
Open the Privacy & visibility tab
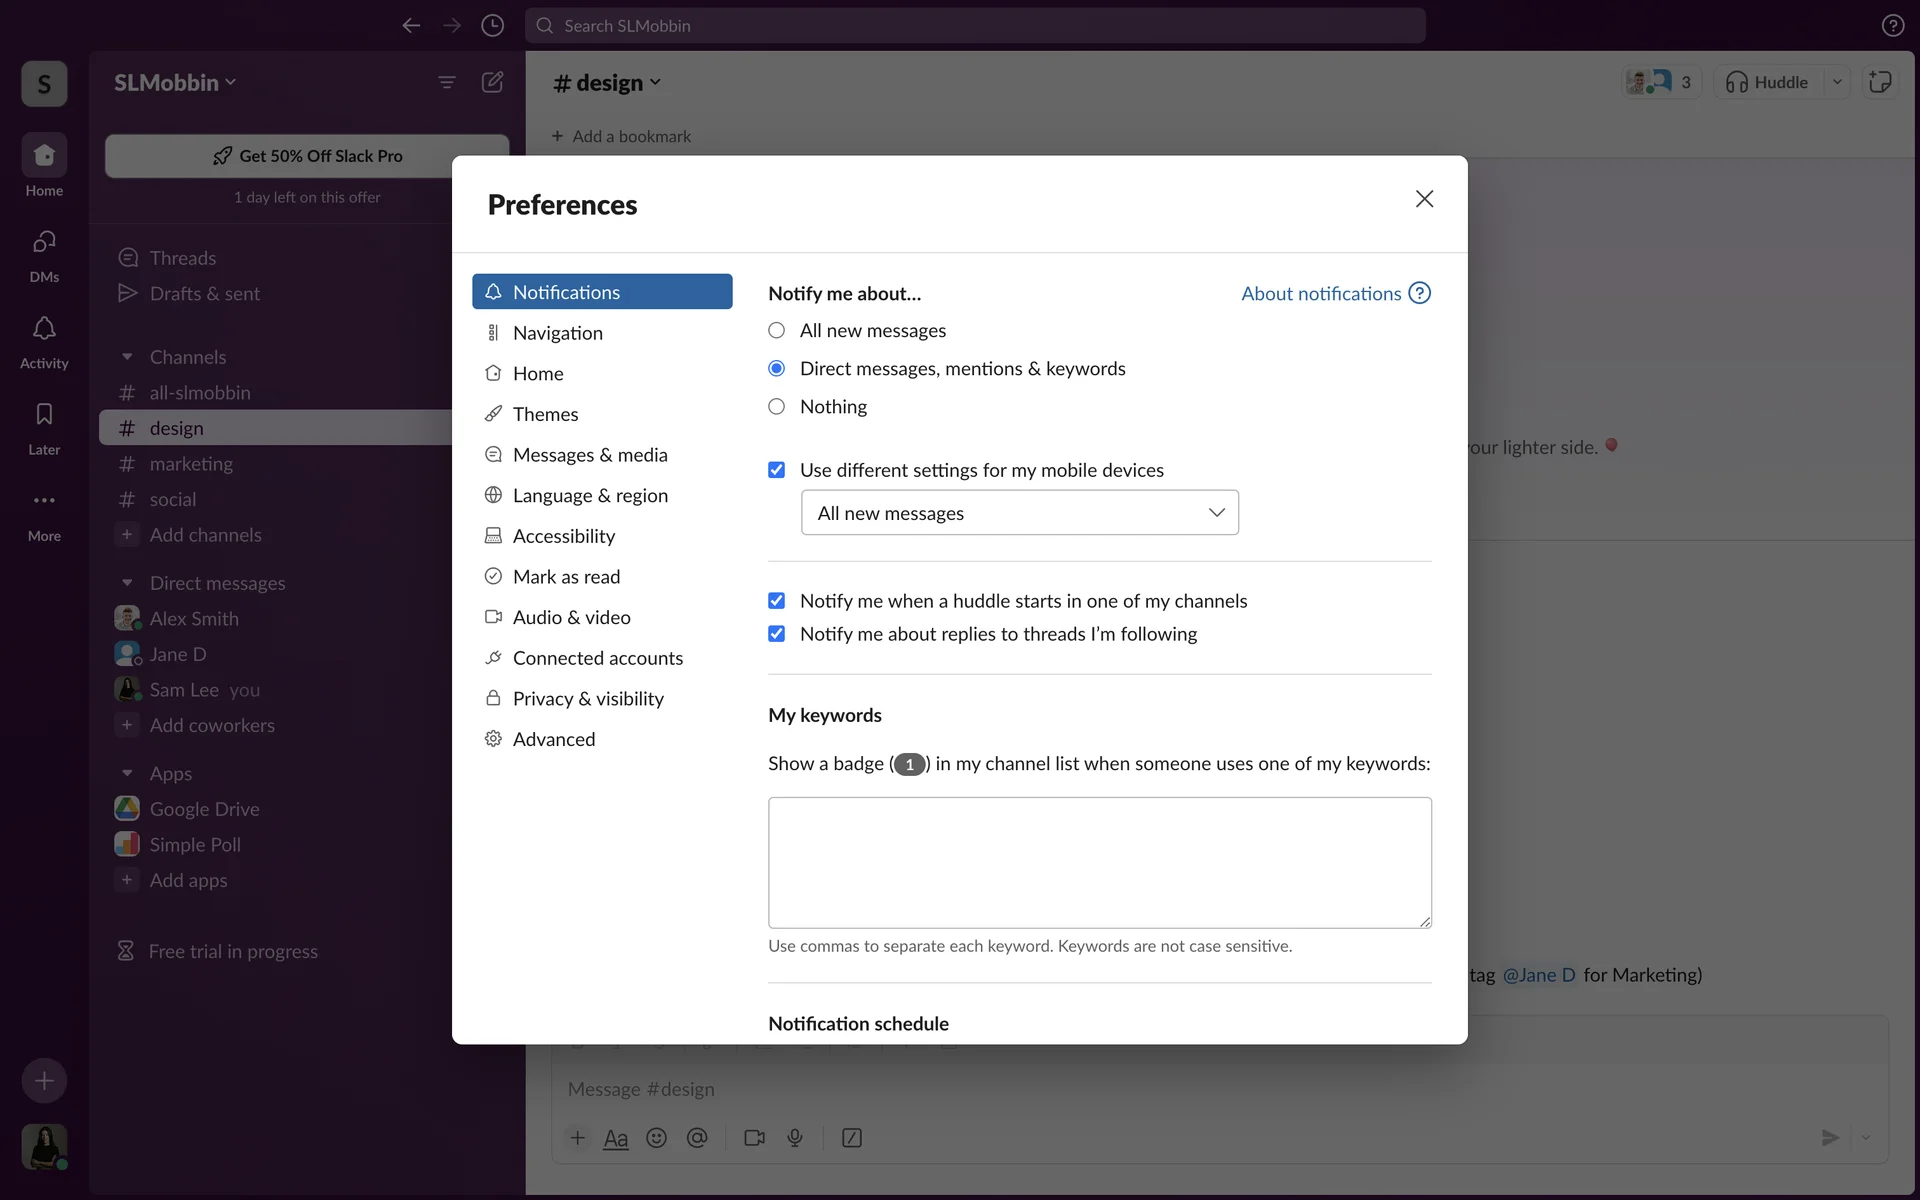[587, 698]
